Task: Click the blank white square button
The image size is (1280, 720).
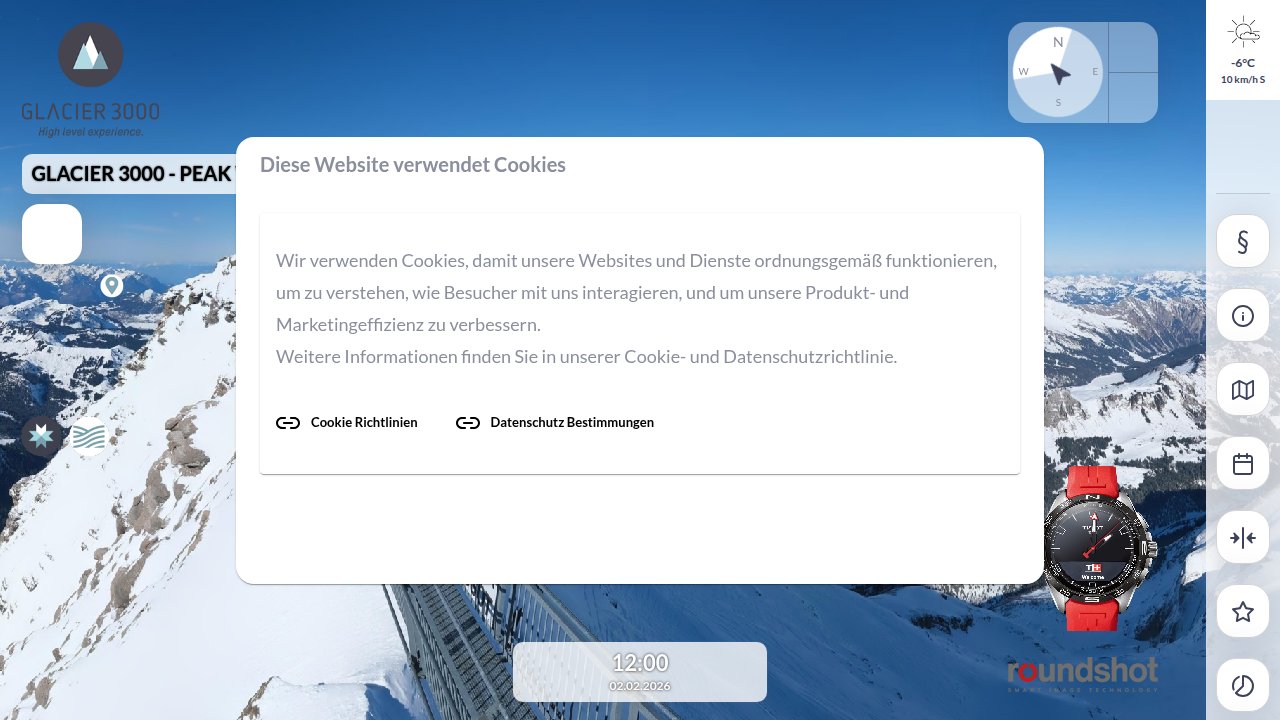Action: click(52, 234)
